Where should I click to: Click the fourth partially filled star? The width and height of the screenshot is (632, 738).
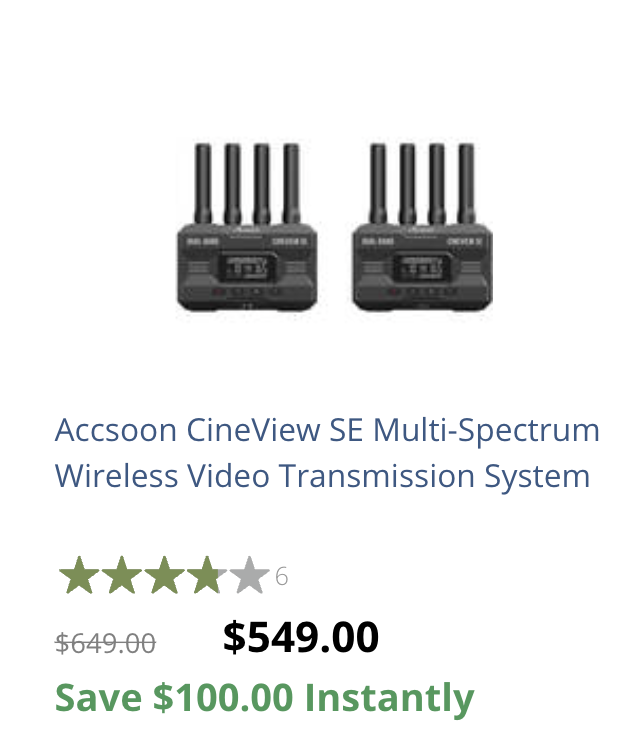click(x=206, y=576)
